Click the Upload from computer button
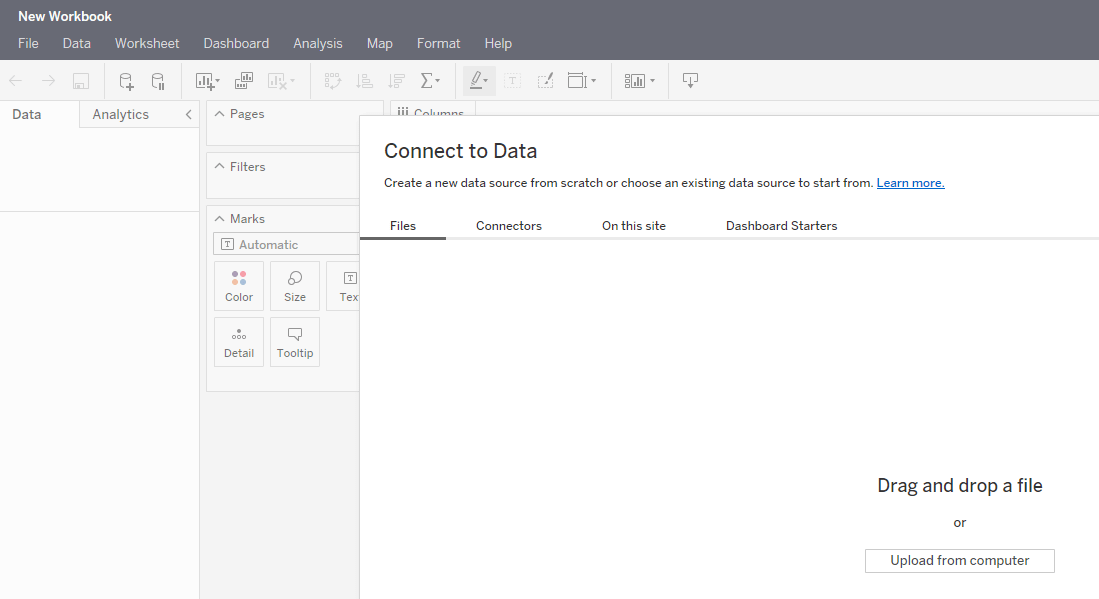 point(959,560)
